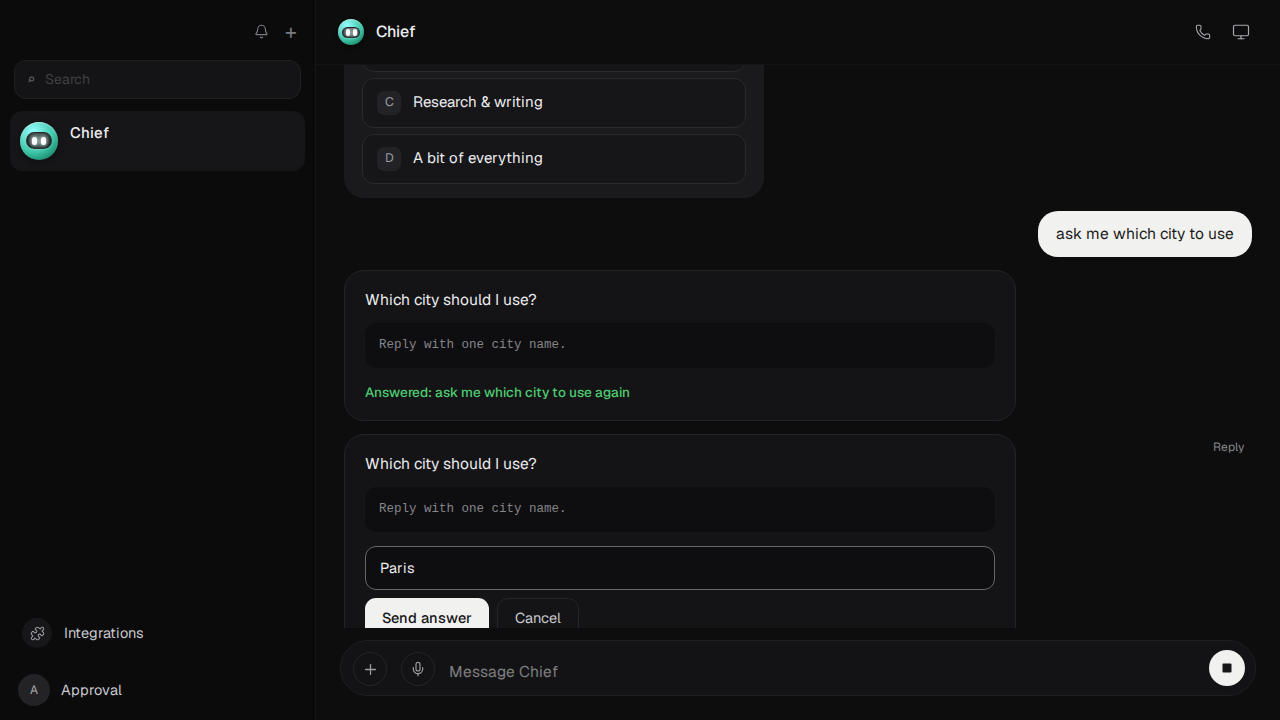1280x720 pixels.
Task: Select option C Research & writing
Action: coord(554,103)
